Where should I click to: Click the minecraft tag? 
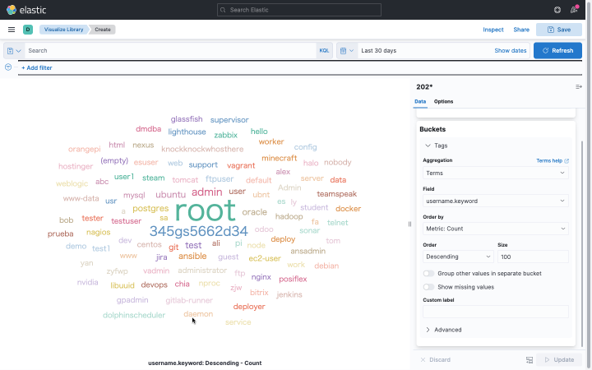[x=279, y=158]
